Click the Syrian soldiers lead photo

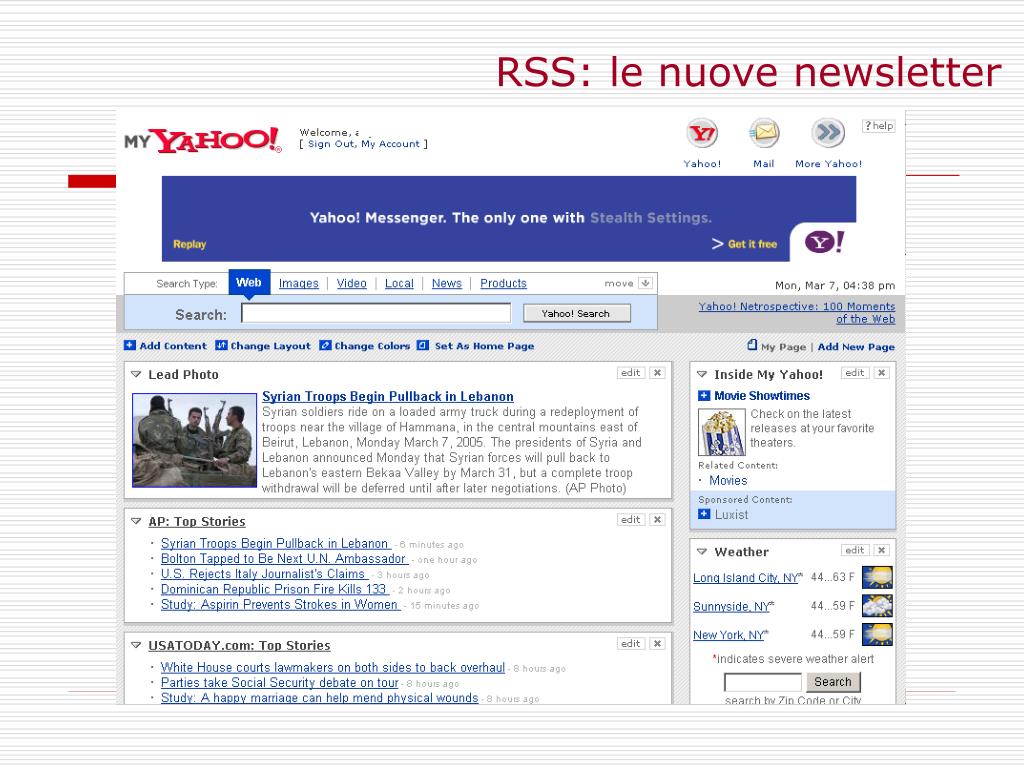click(x=194, y=440)
